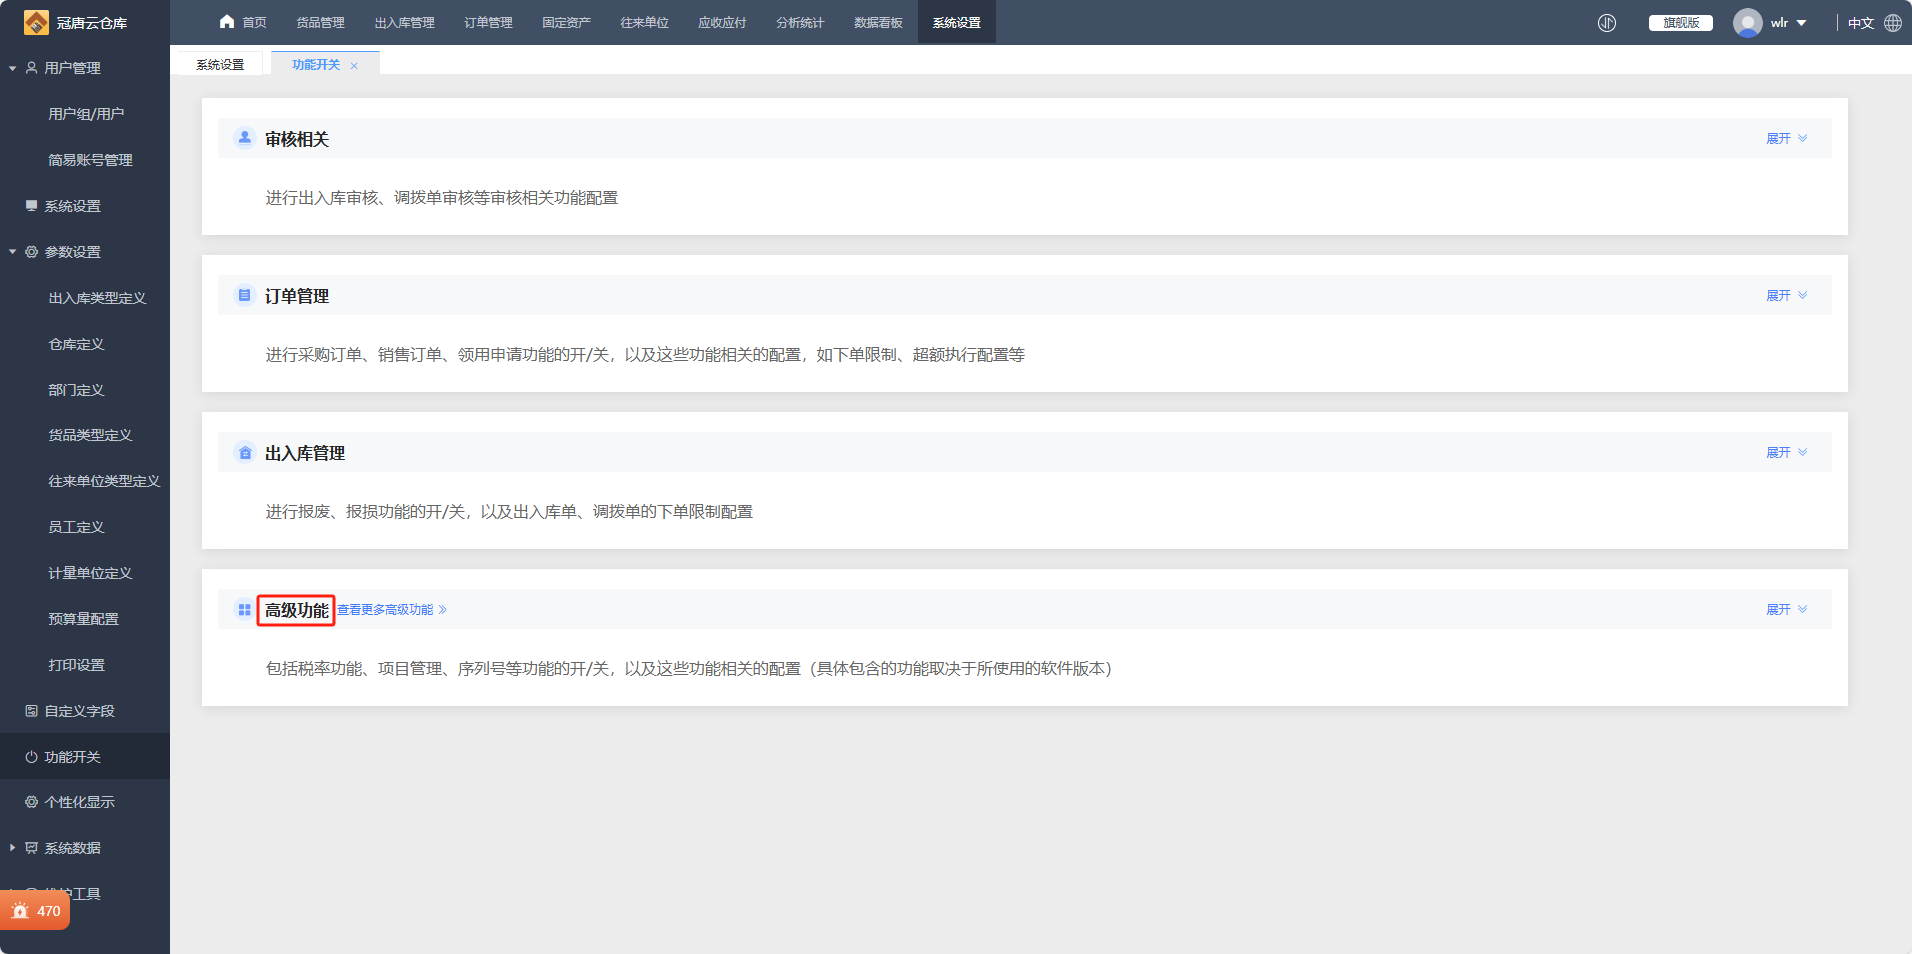Open 简易账号管理 in sidebar
The image size is (1912, 954).
[90, 160]
